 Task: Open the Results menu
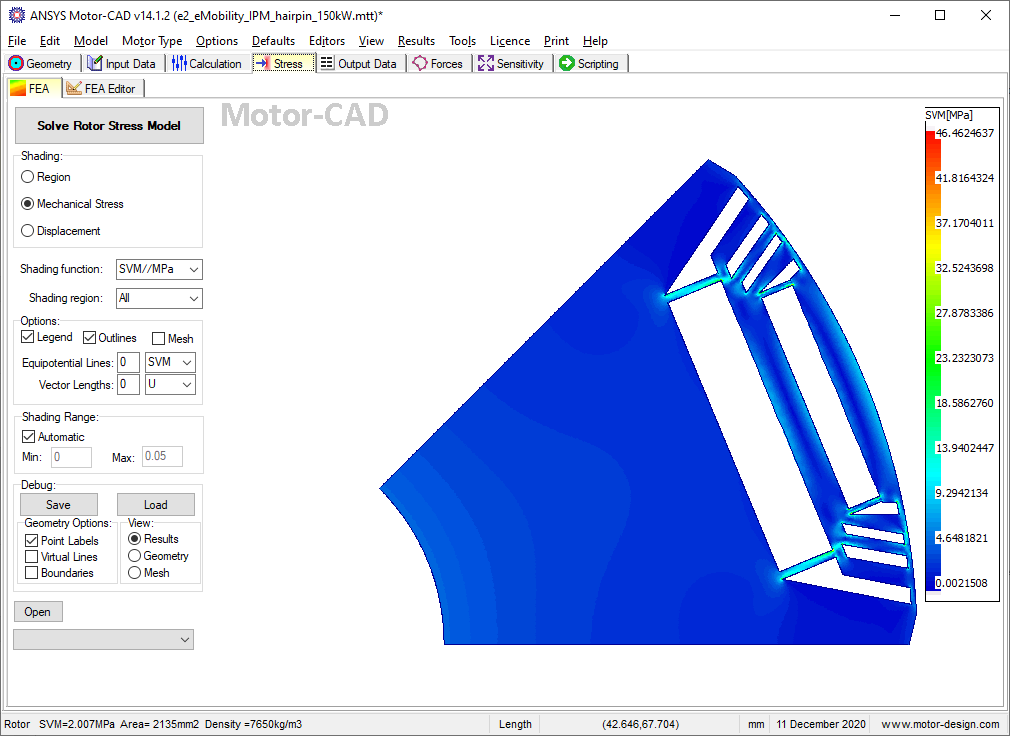tap(416, 41)
